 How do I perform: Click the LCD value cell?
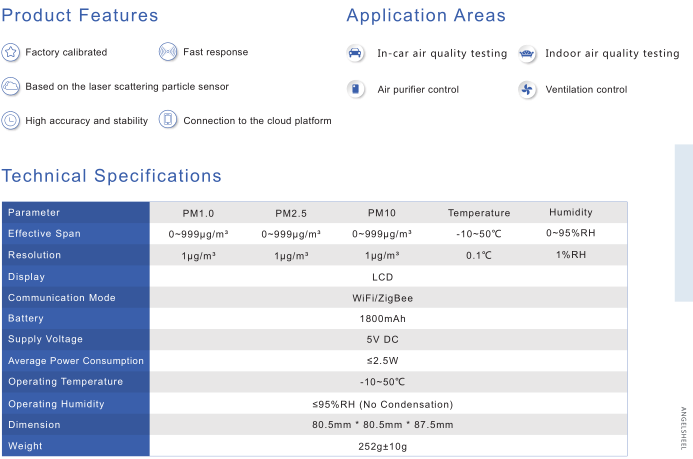tap(383, 277)
